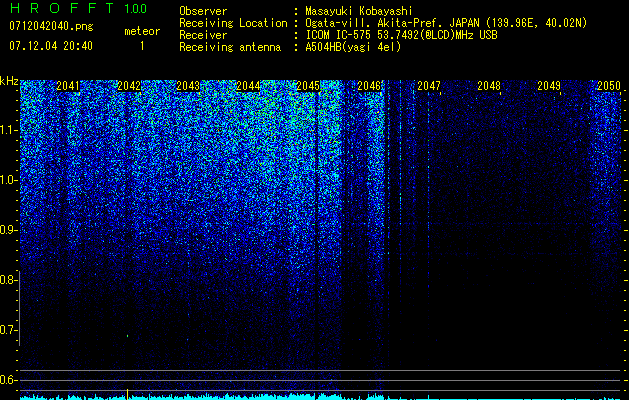
Task: Click the 0.9 kHz axis label
Action: (8, 230)
